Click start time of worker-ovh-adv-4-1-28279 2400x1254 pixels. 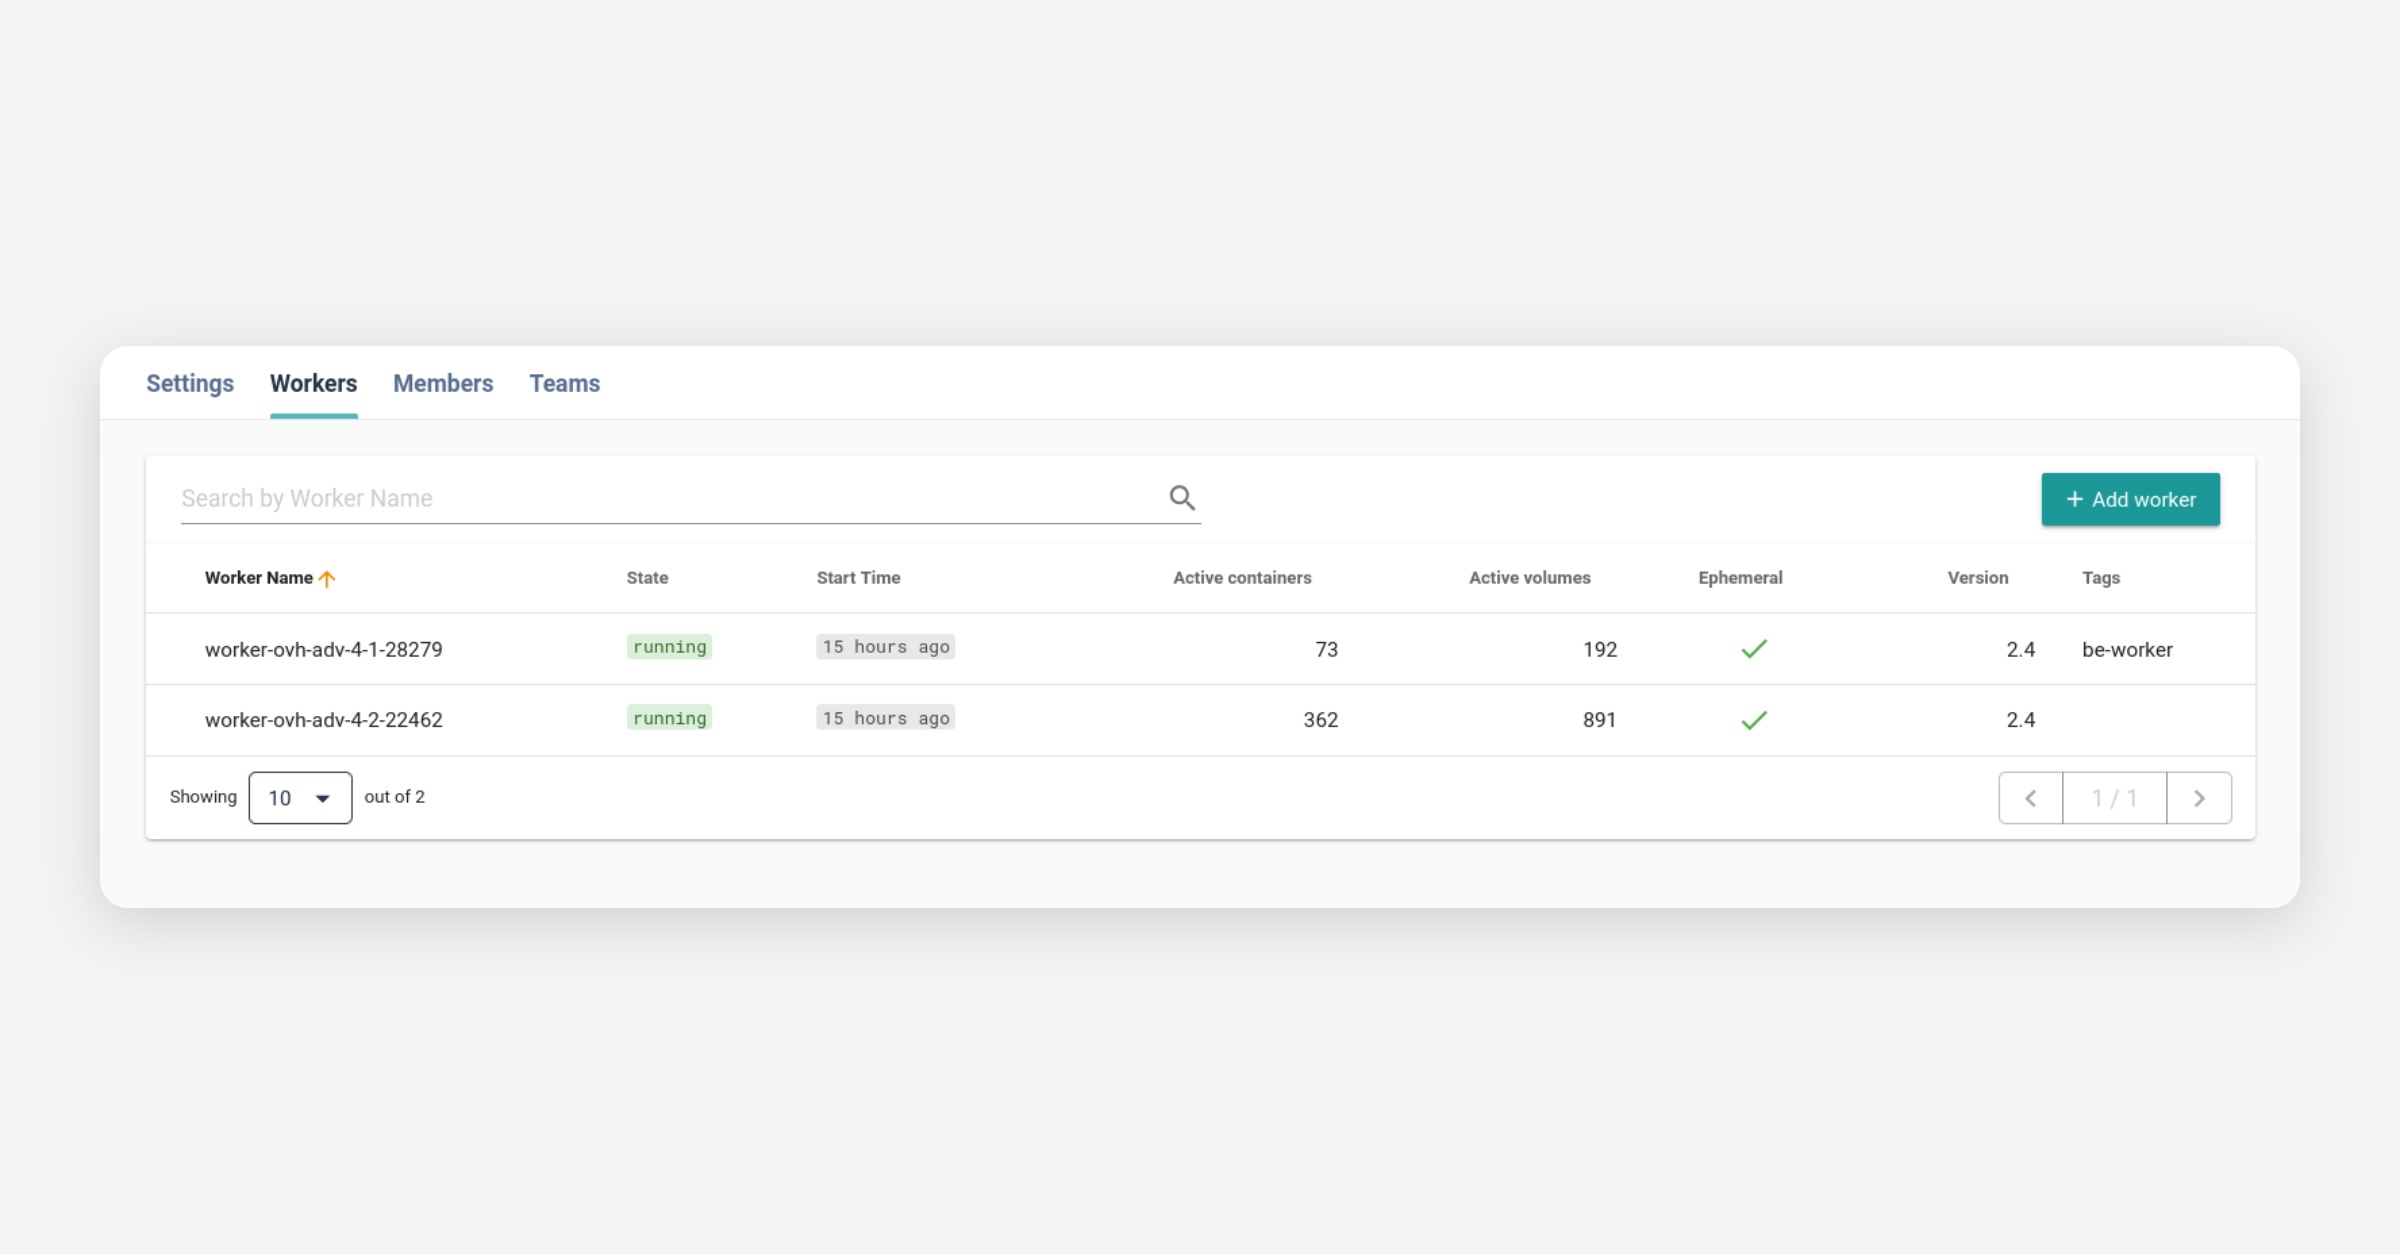(885, 647)
